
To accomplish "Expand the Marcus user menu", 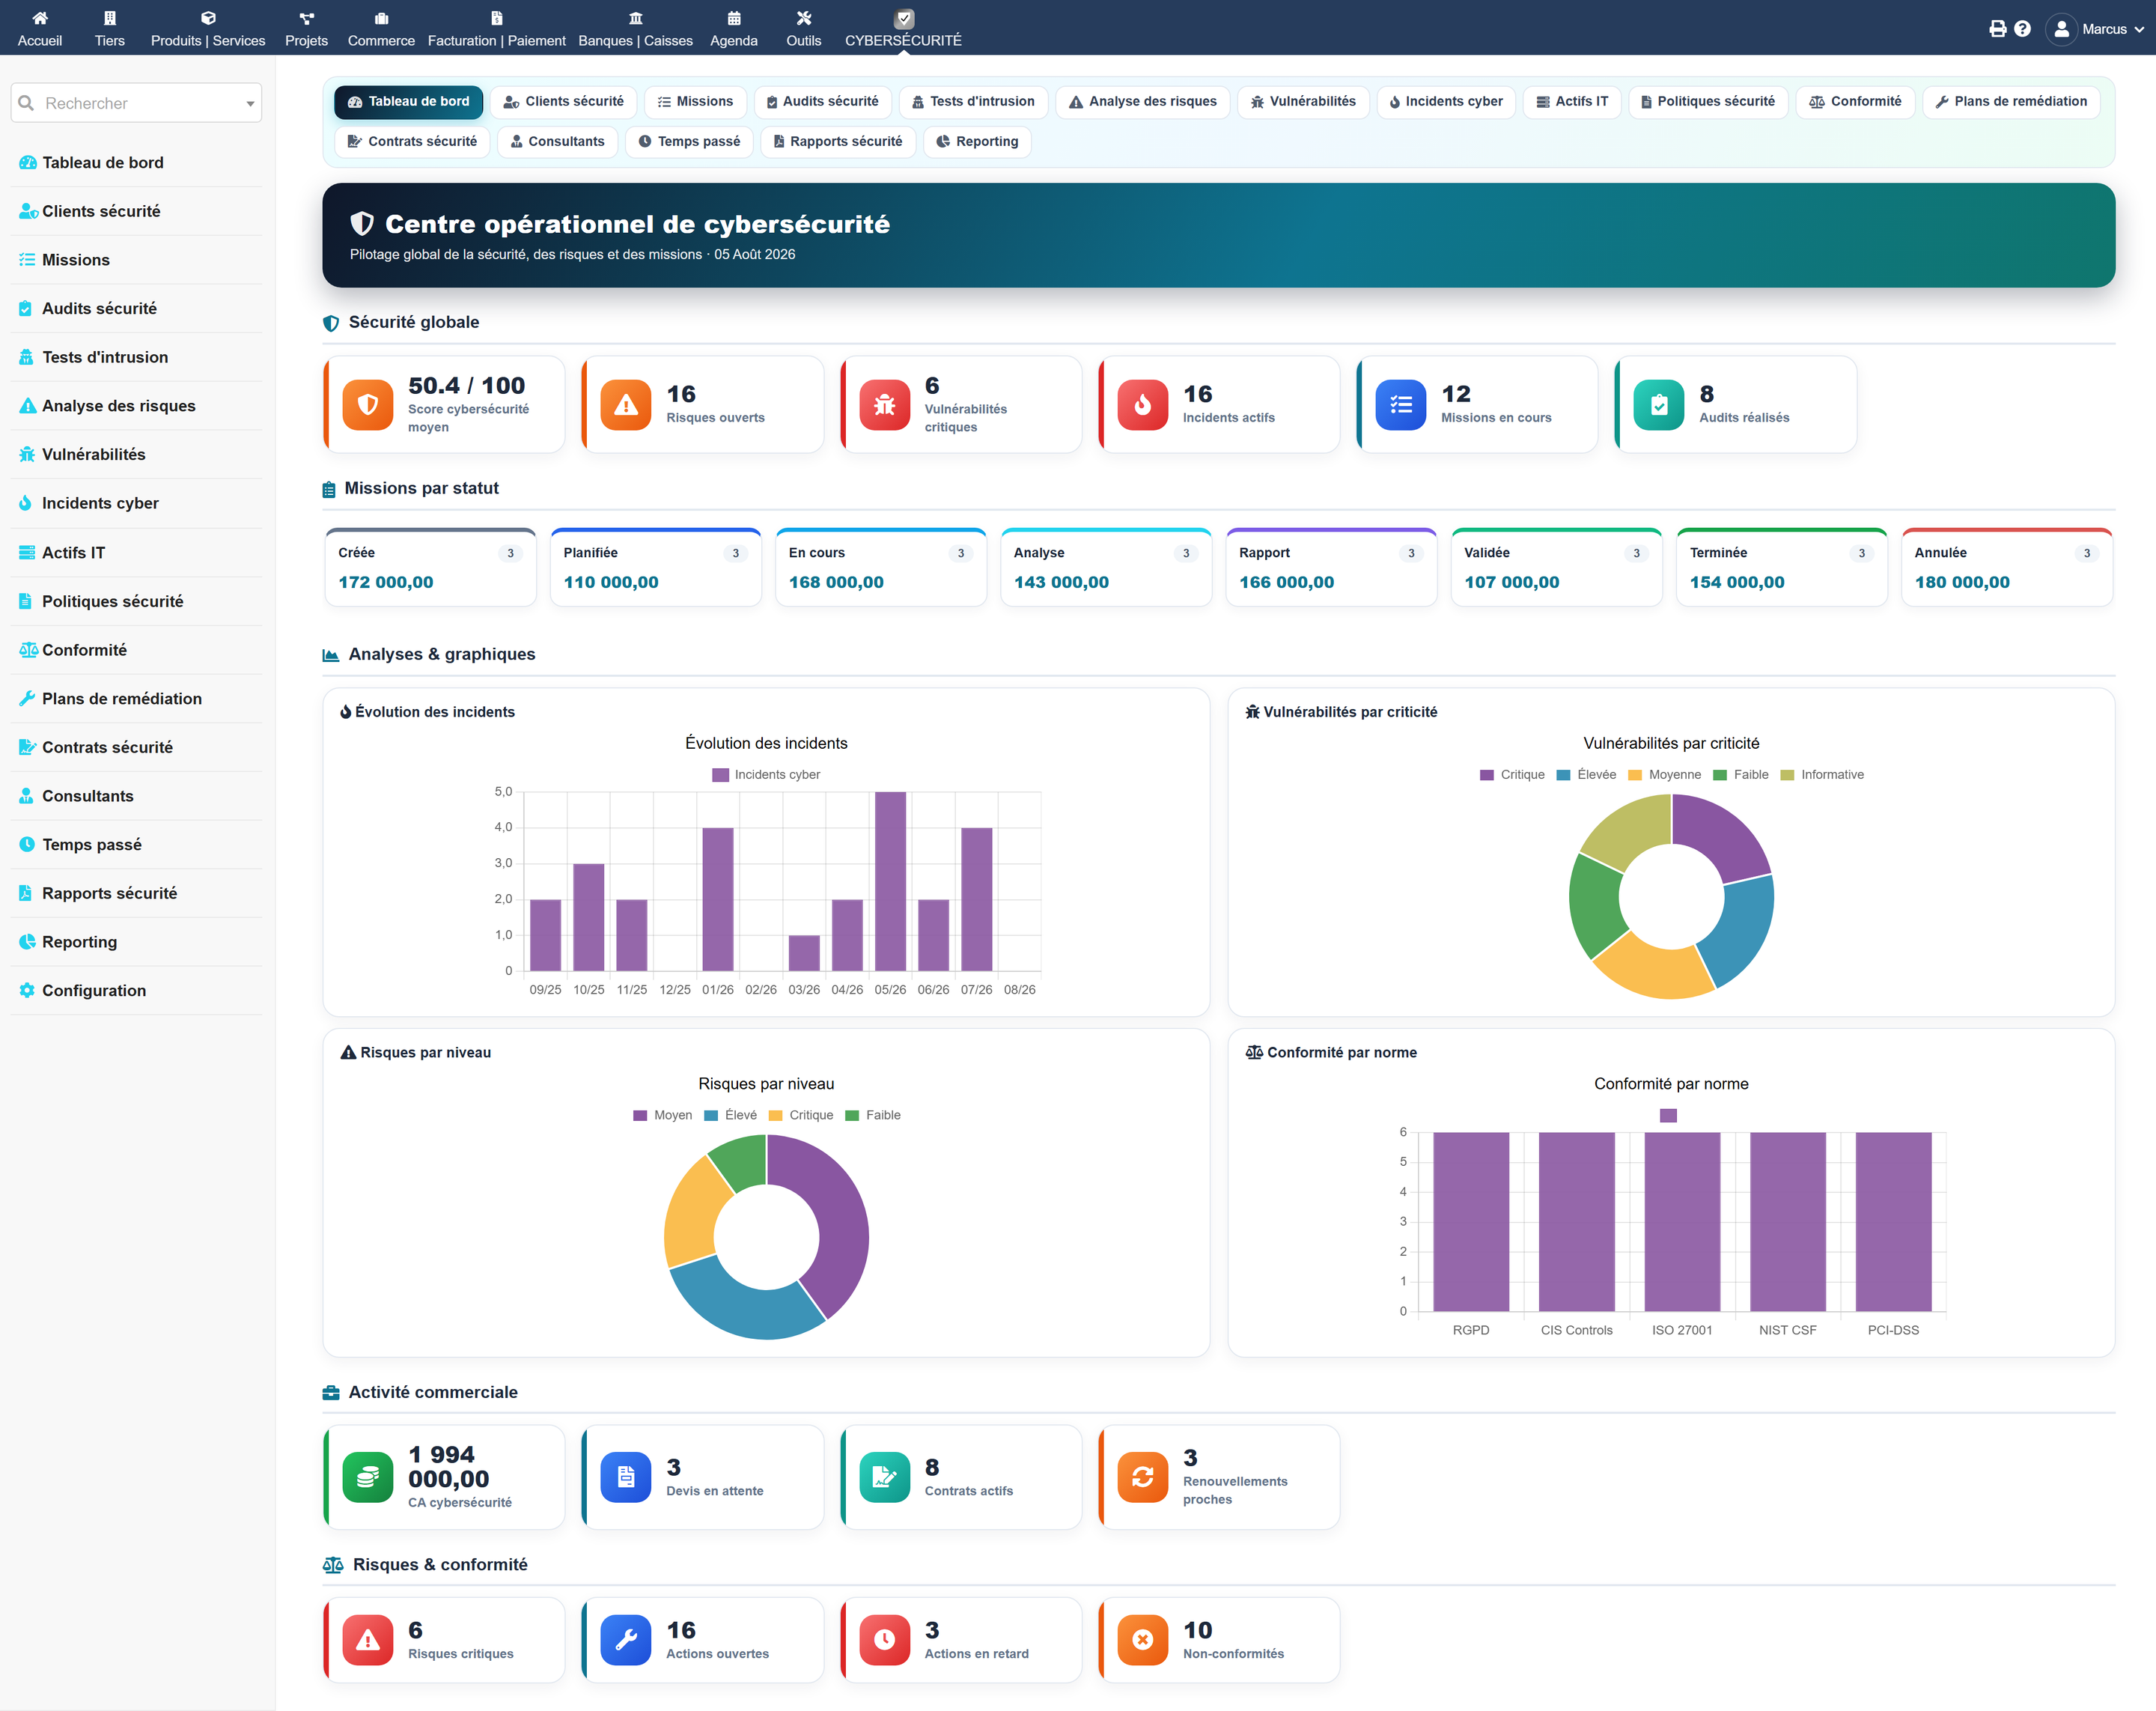I will (x=2095, y=29).
